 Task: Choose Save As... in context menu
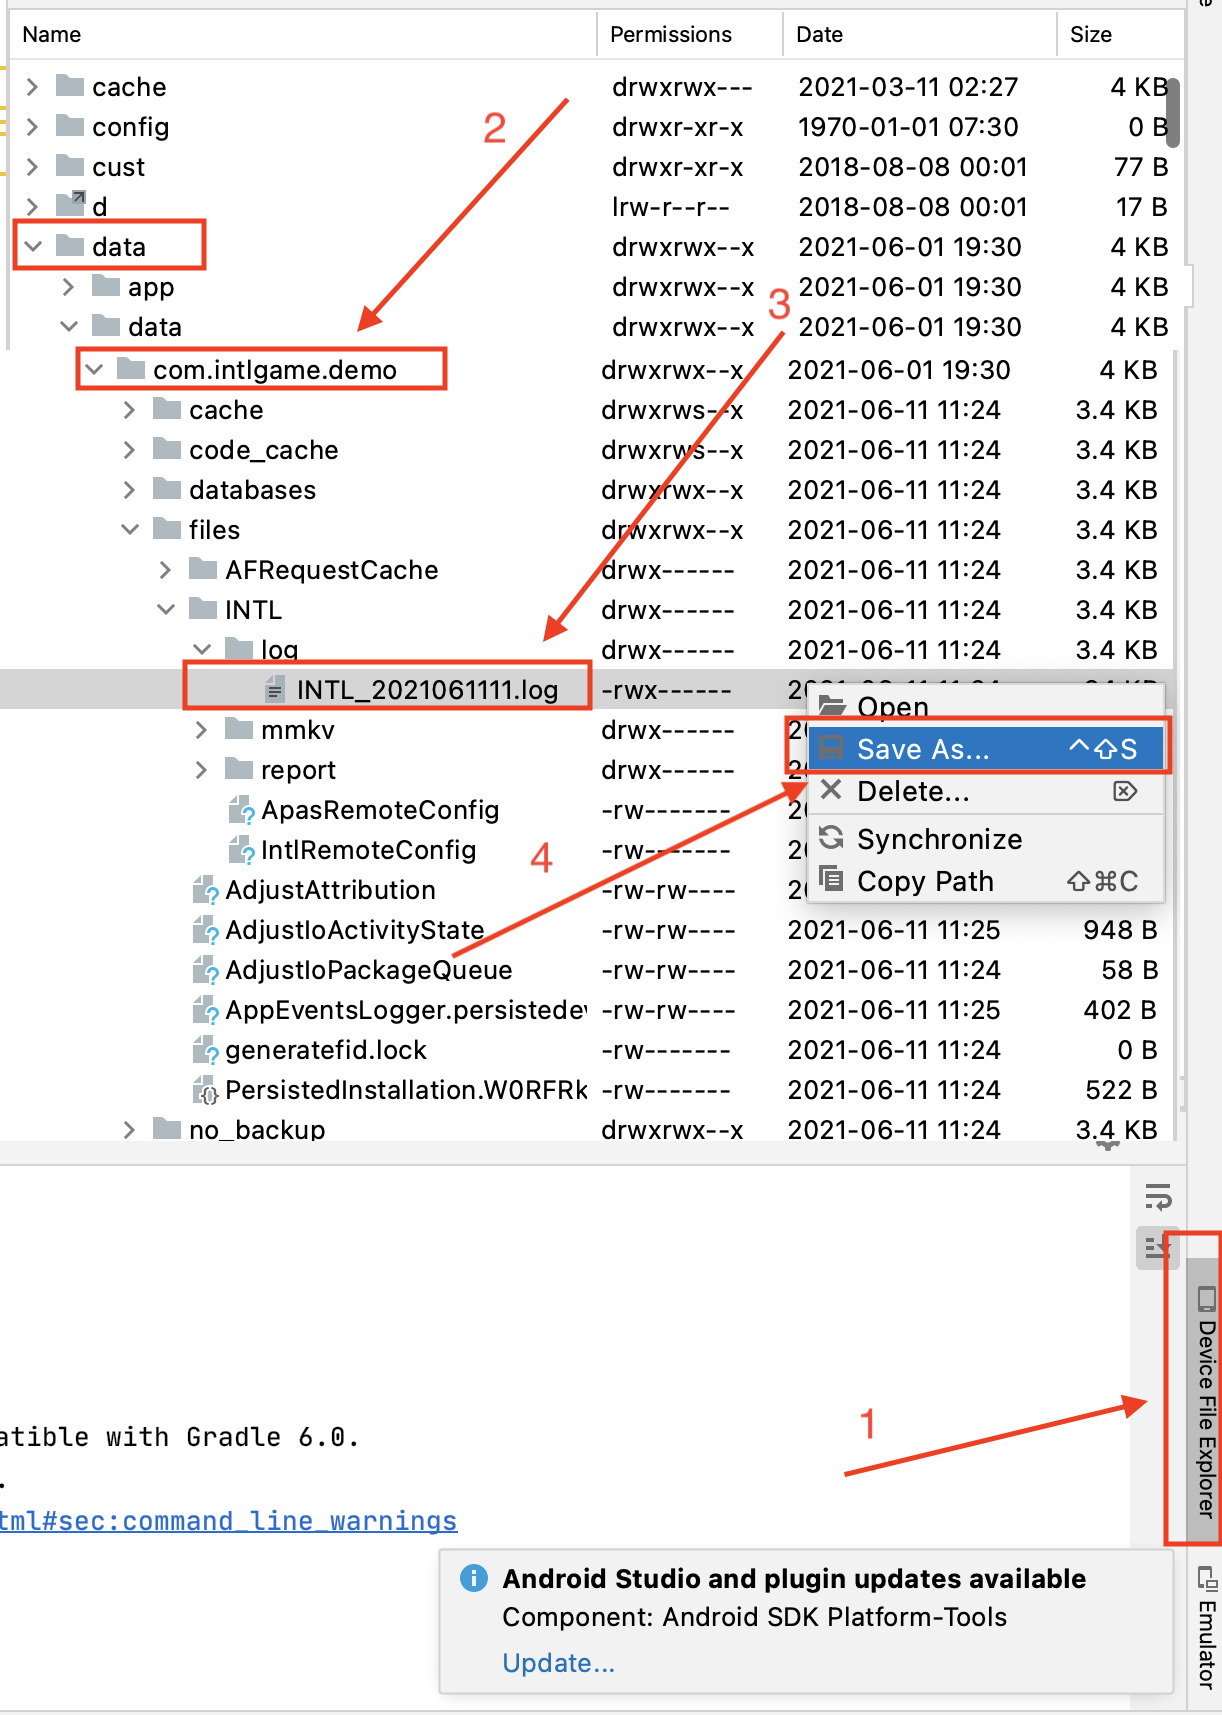tap(985, 749)
